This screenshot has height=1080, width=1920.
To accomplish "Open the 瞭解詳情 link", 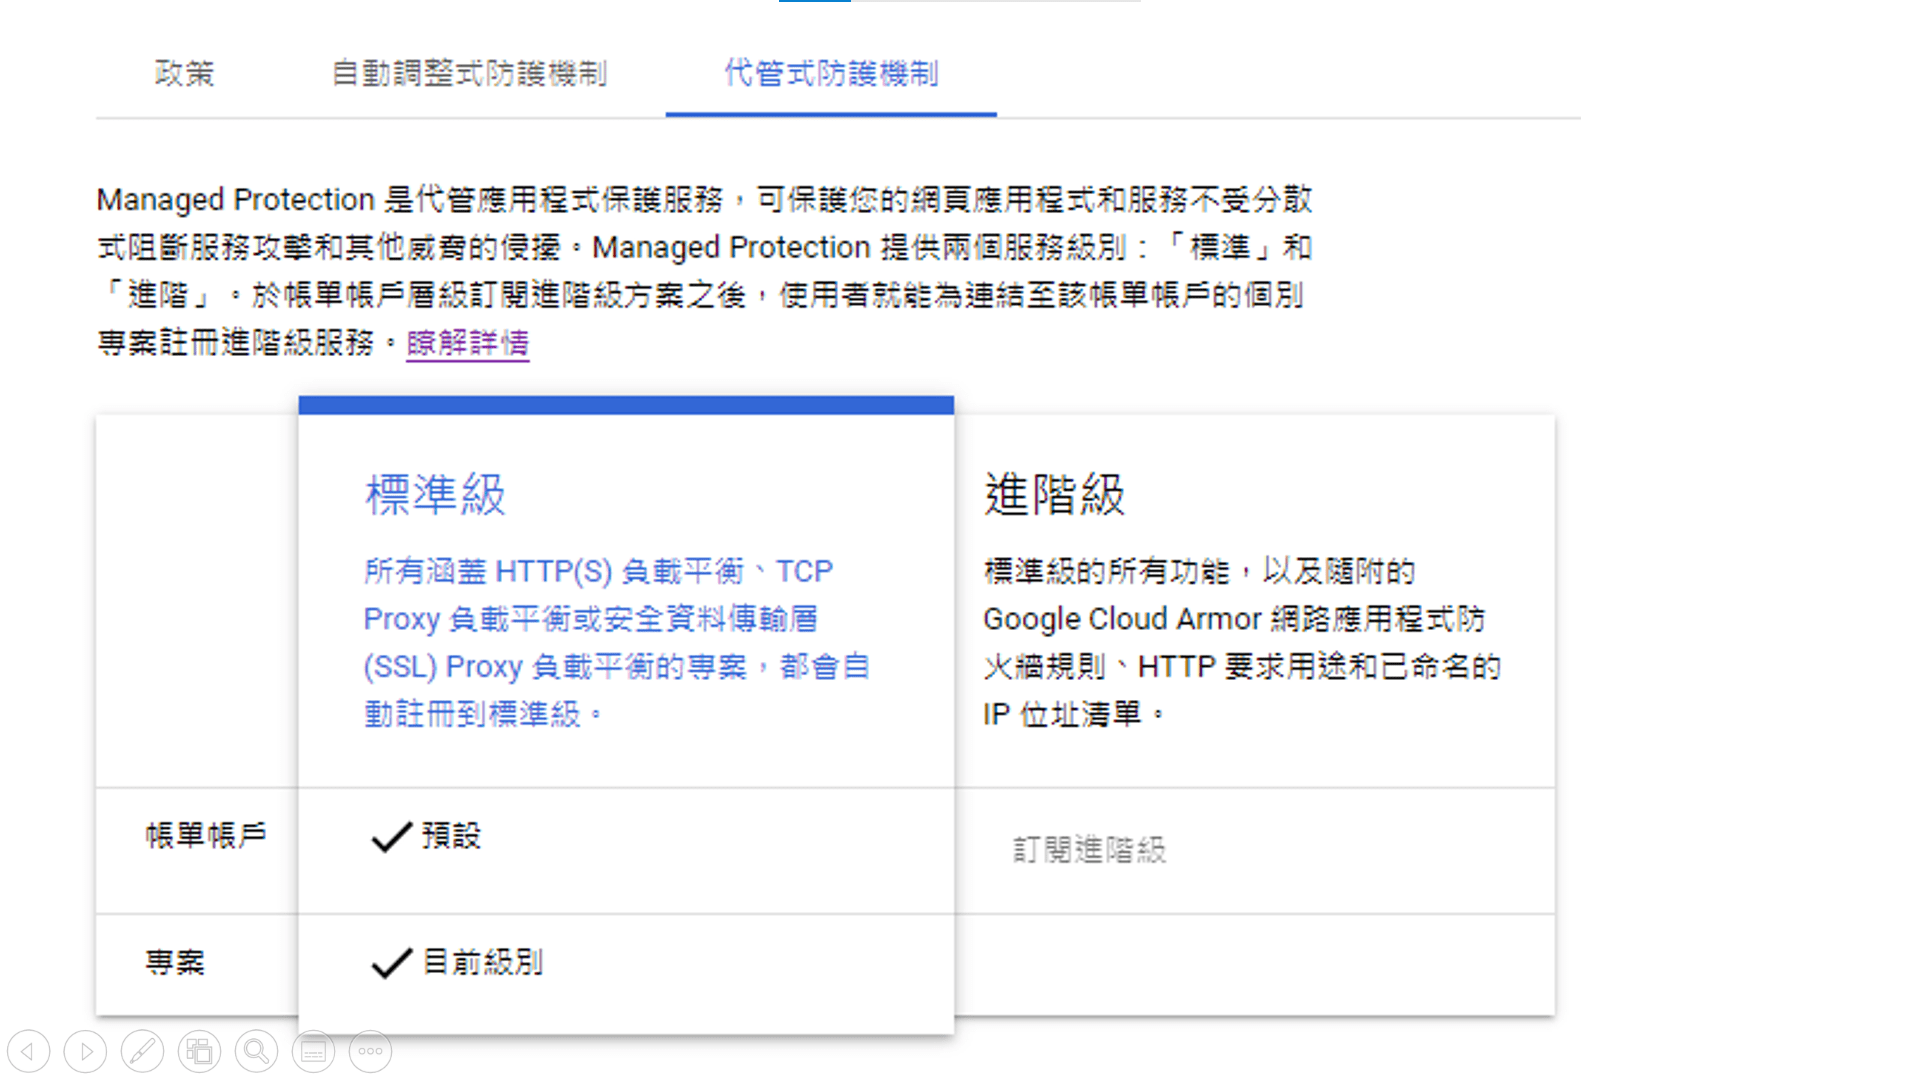I will [x=467, y=343].
